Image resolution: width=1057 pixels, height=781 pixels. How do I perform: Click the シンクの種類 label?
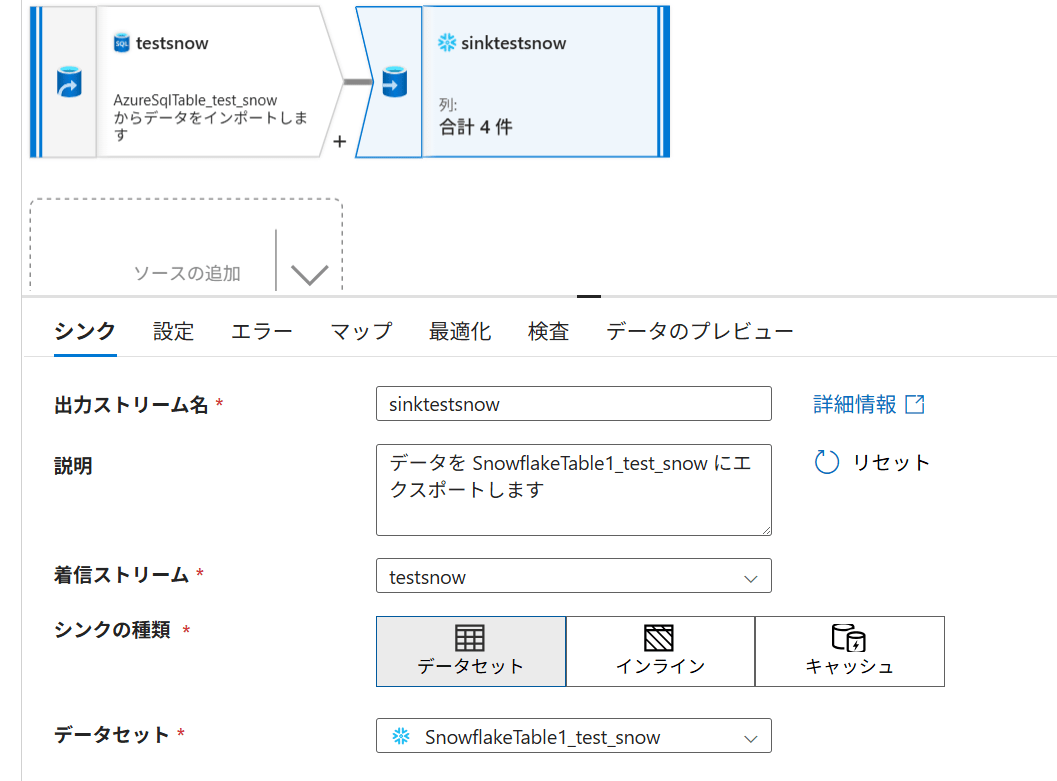pyautogui.click(x=112, y=629)
